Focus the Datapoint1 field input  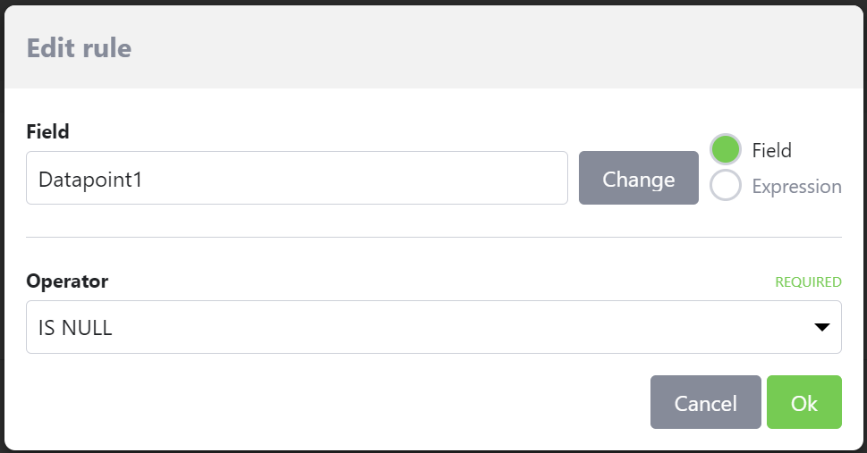point(296,178)
